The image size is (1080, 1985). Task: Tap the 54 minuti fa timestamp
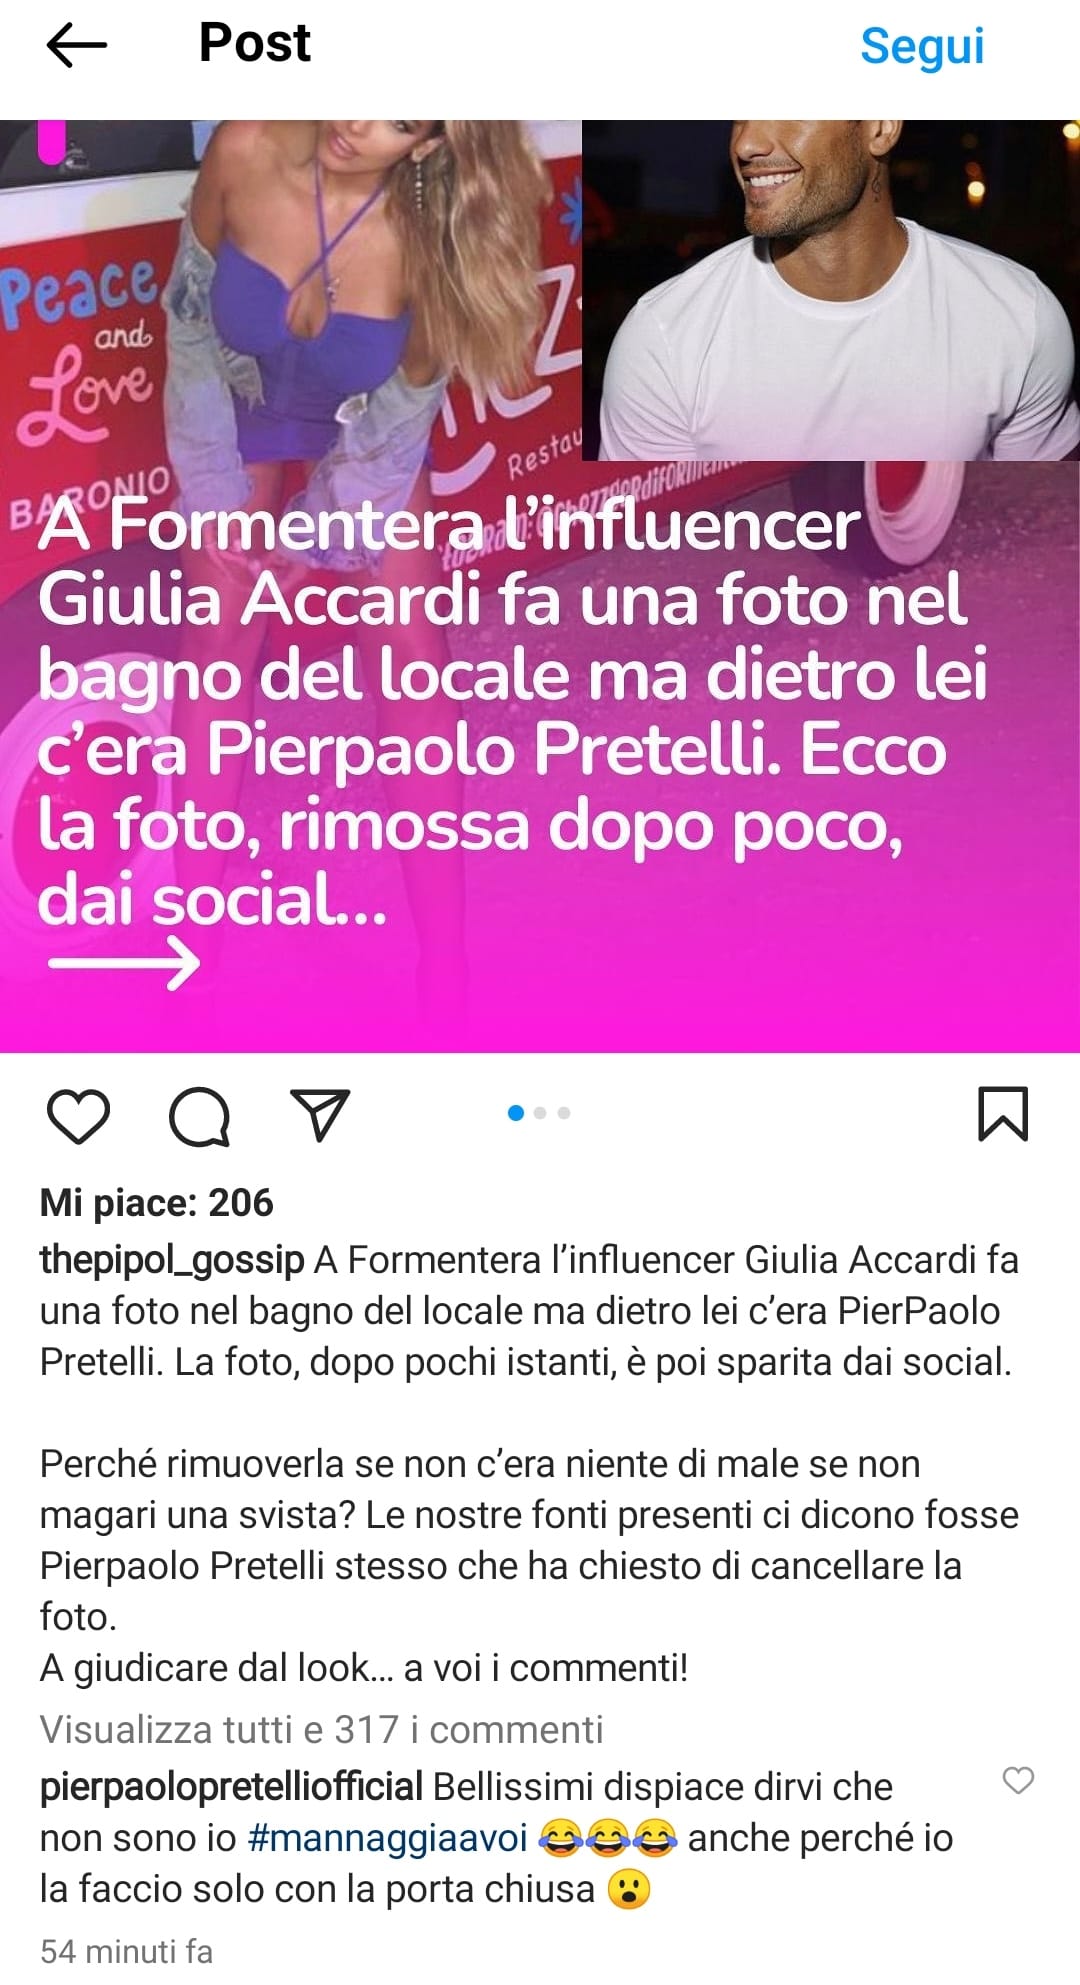pos(126,1950)
